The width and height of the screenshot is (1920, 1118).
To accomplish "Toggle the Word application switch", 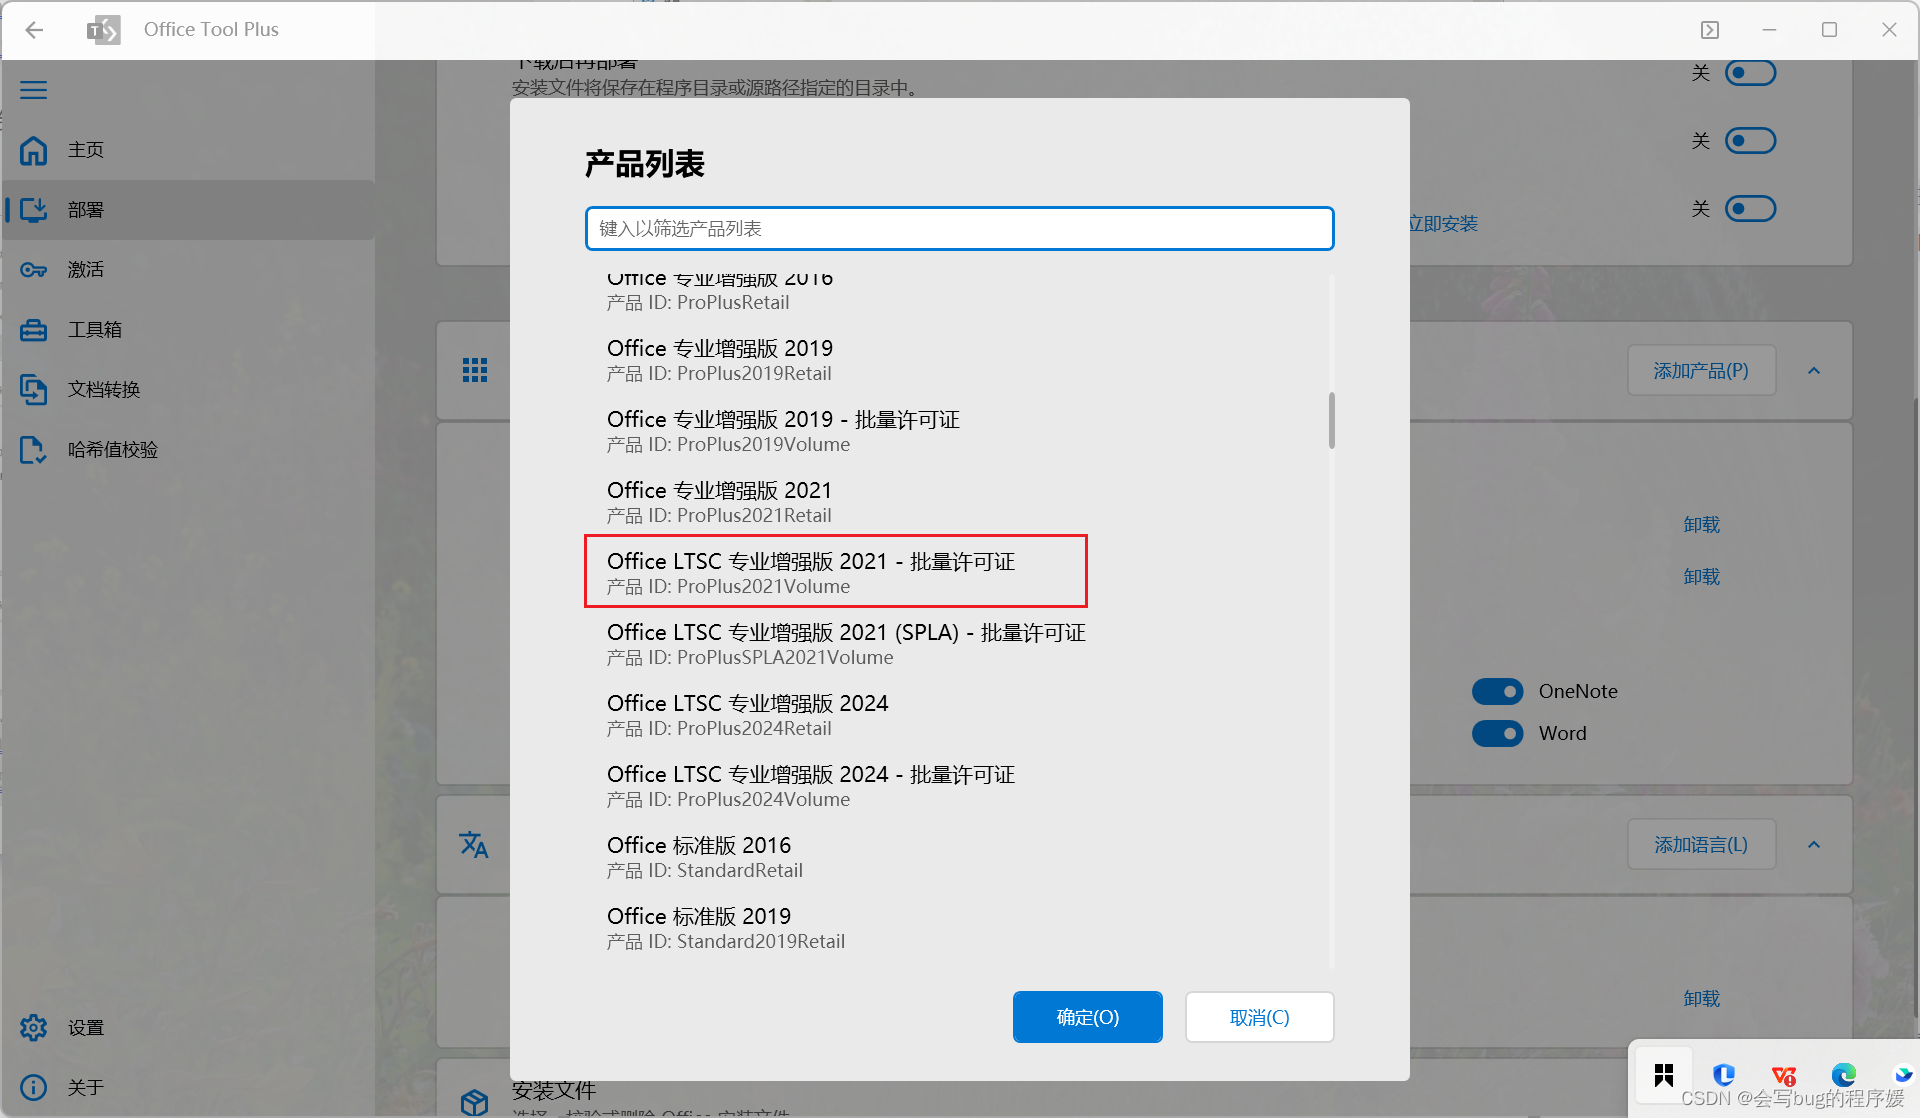I will coord(1497,733).
